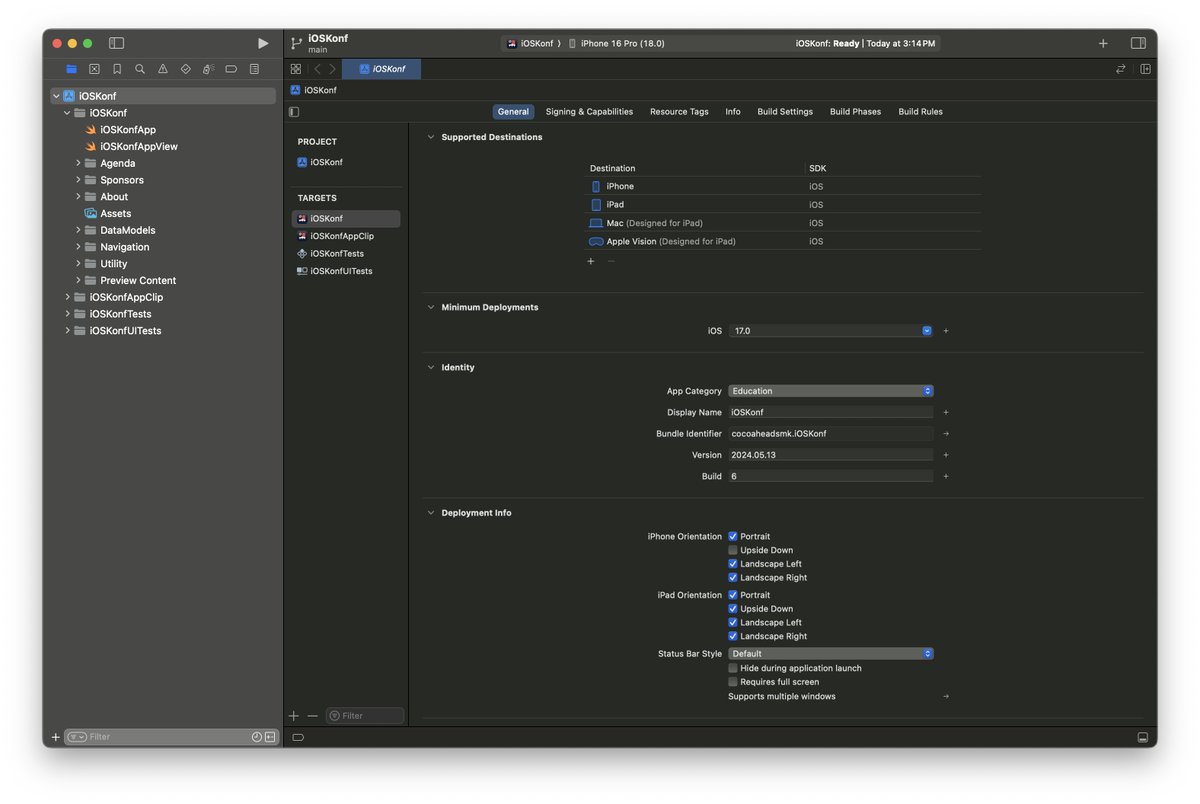Open the Build Phases tab
Image resolution: width=1200 pixels, height=804 pixels.
tap(855, 112)
